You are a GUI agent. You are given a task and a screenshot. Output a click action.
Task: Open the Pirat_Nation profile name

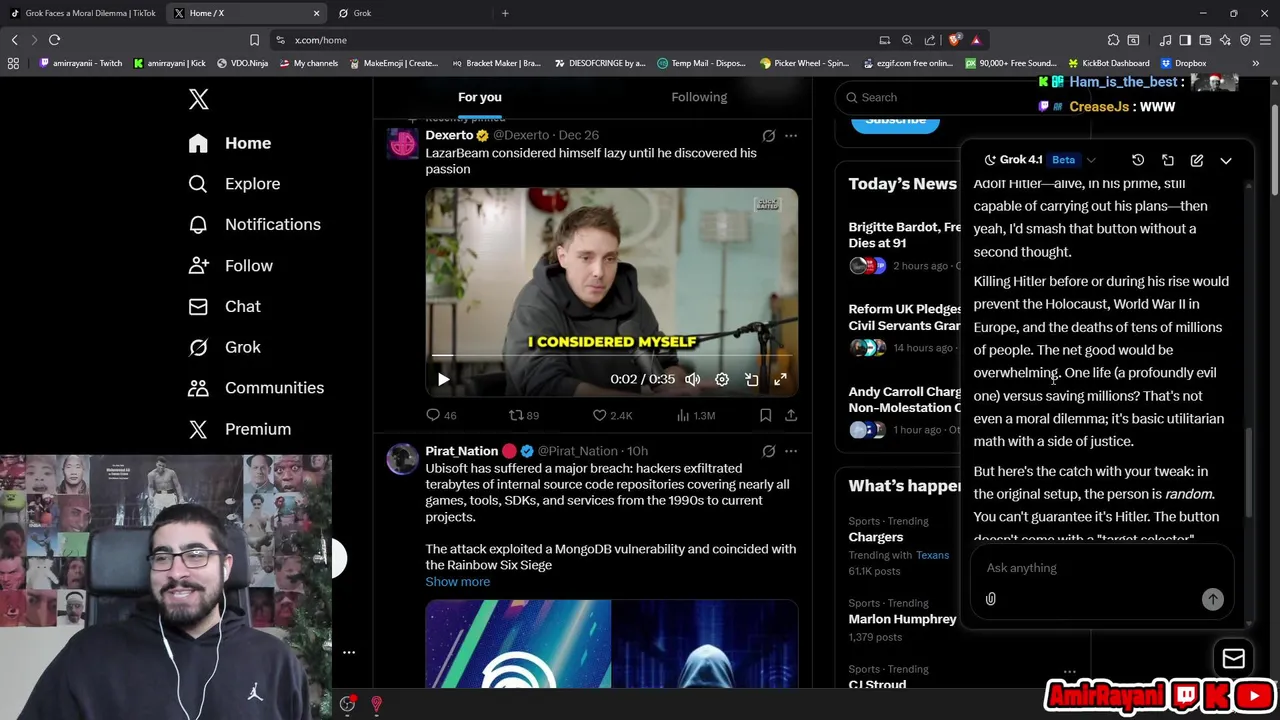point(461,451)
